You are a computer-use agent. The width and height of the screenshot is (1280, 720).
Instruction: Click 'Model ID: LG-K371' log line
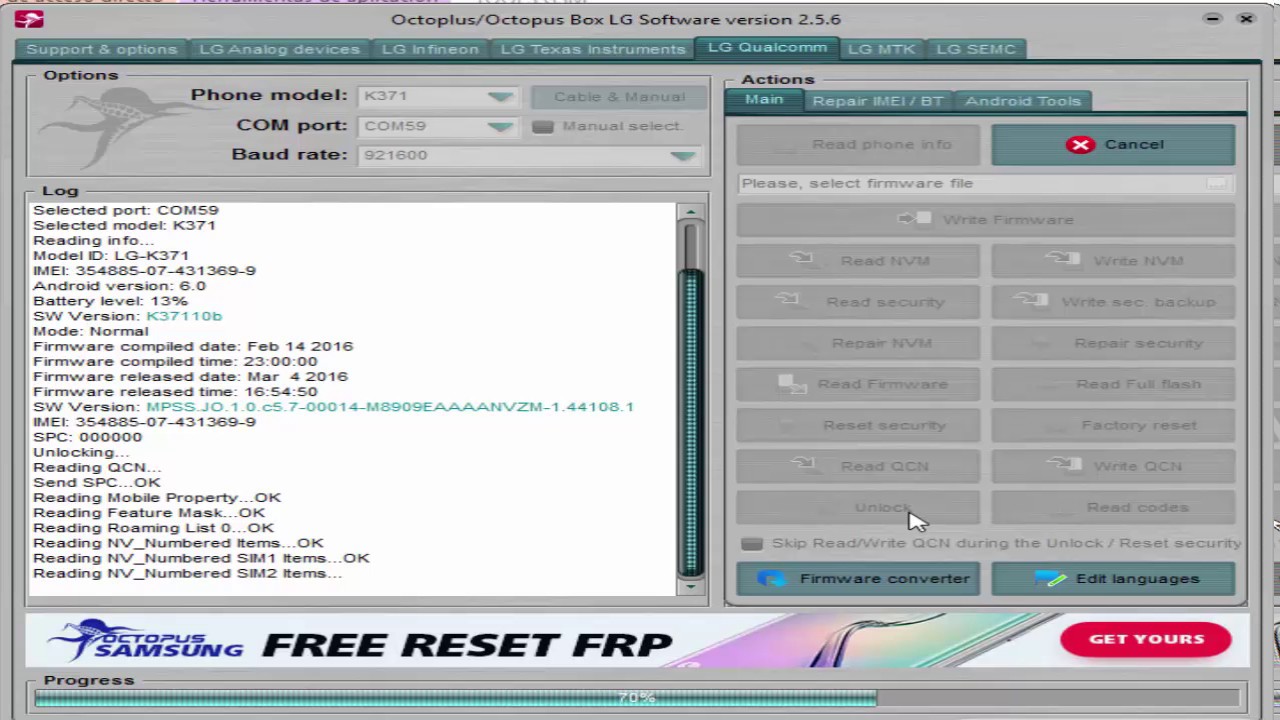tap(111, 255)
